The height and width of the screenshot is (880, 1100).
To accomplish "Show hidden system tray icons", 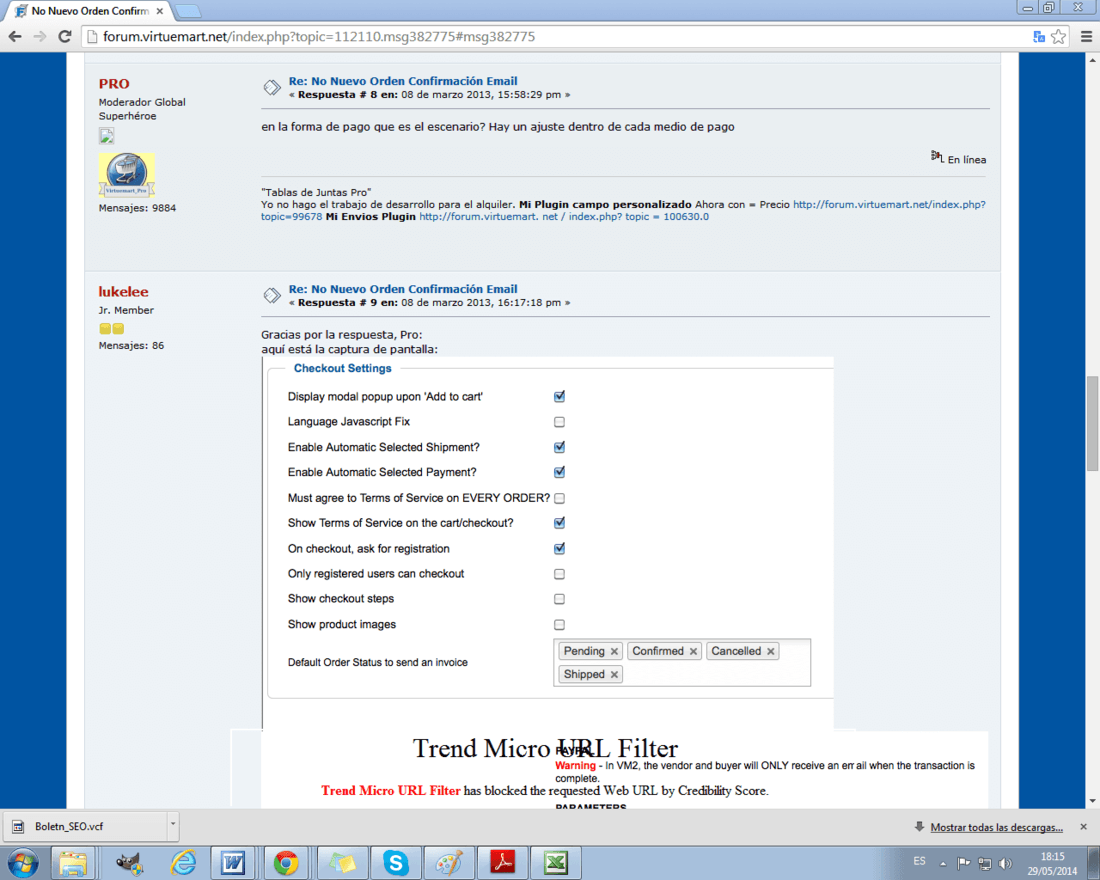I will pos(943,863).
